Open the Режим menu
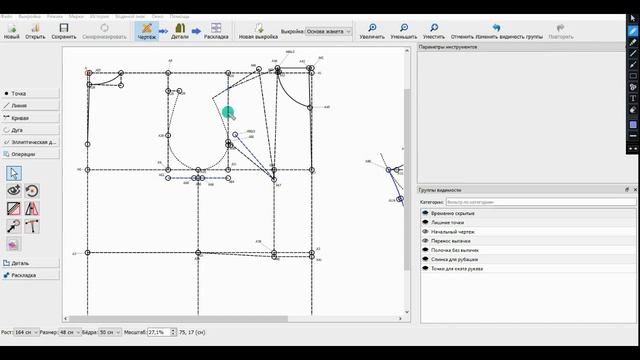Screen dimensions: 640x360 [x=55, y=17]
